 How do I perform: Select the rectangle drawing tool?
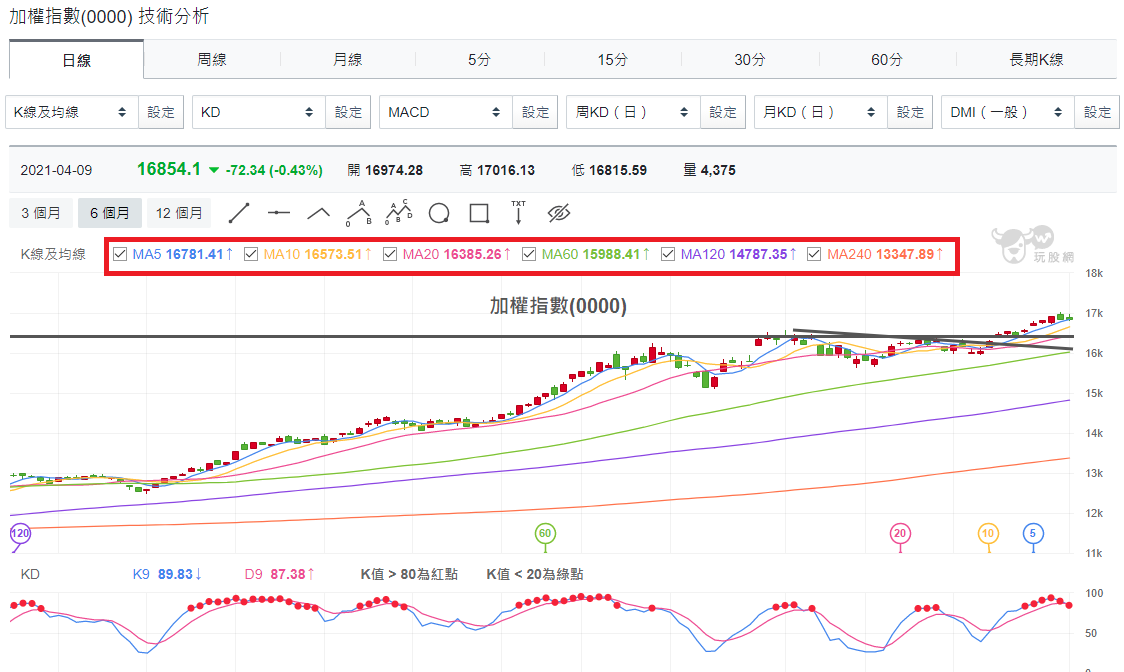pyautogui.click(x=479, y=213)
